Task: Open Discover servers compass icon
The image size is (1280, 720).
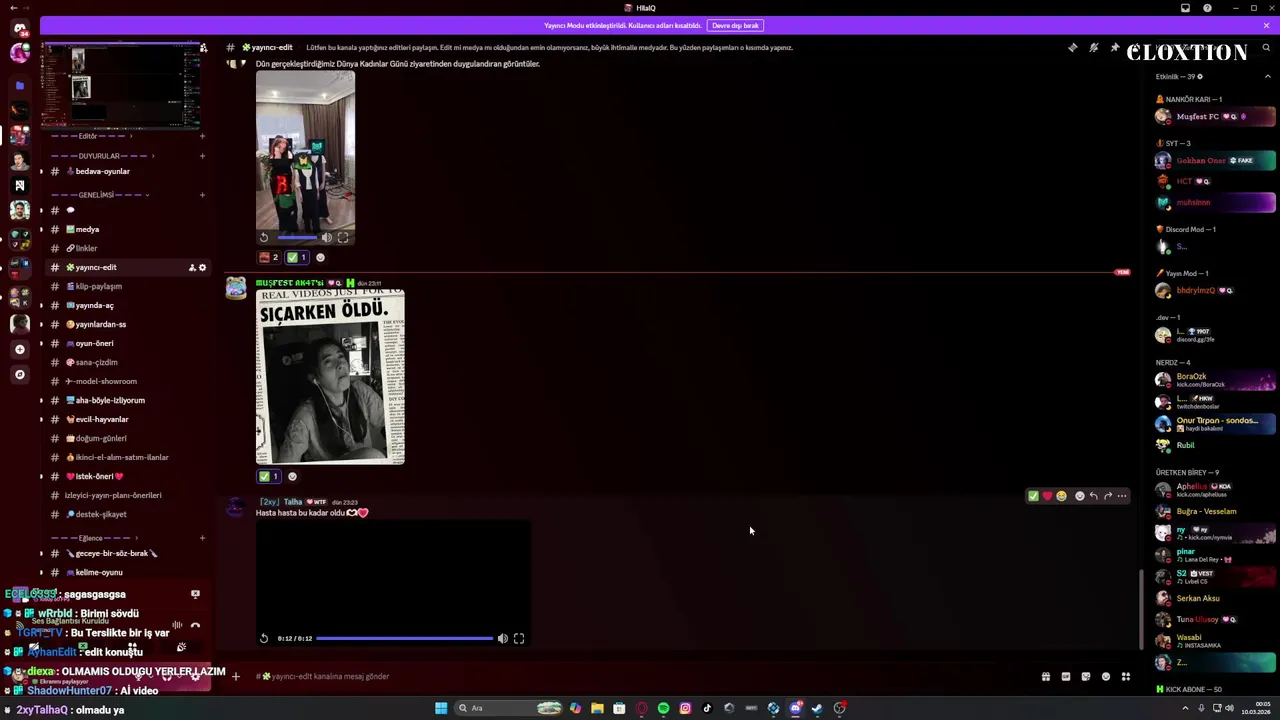Action: (19, 374)
